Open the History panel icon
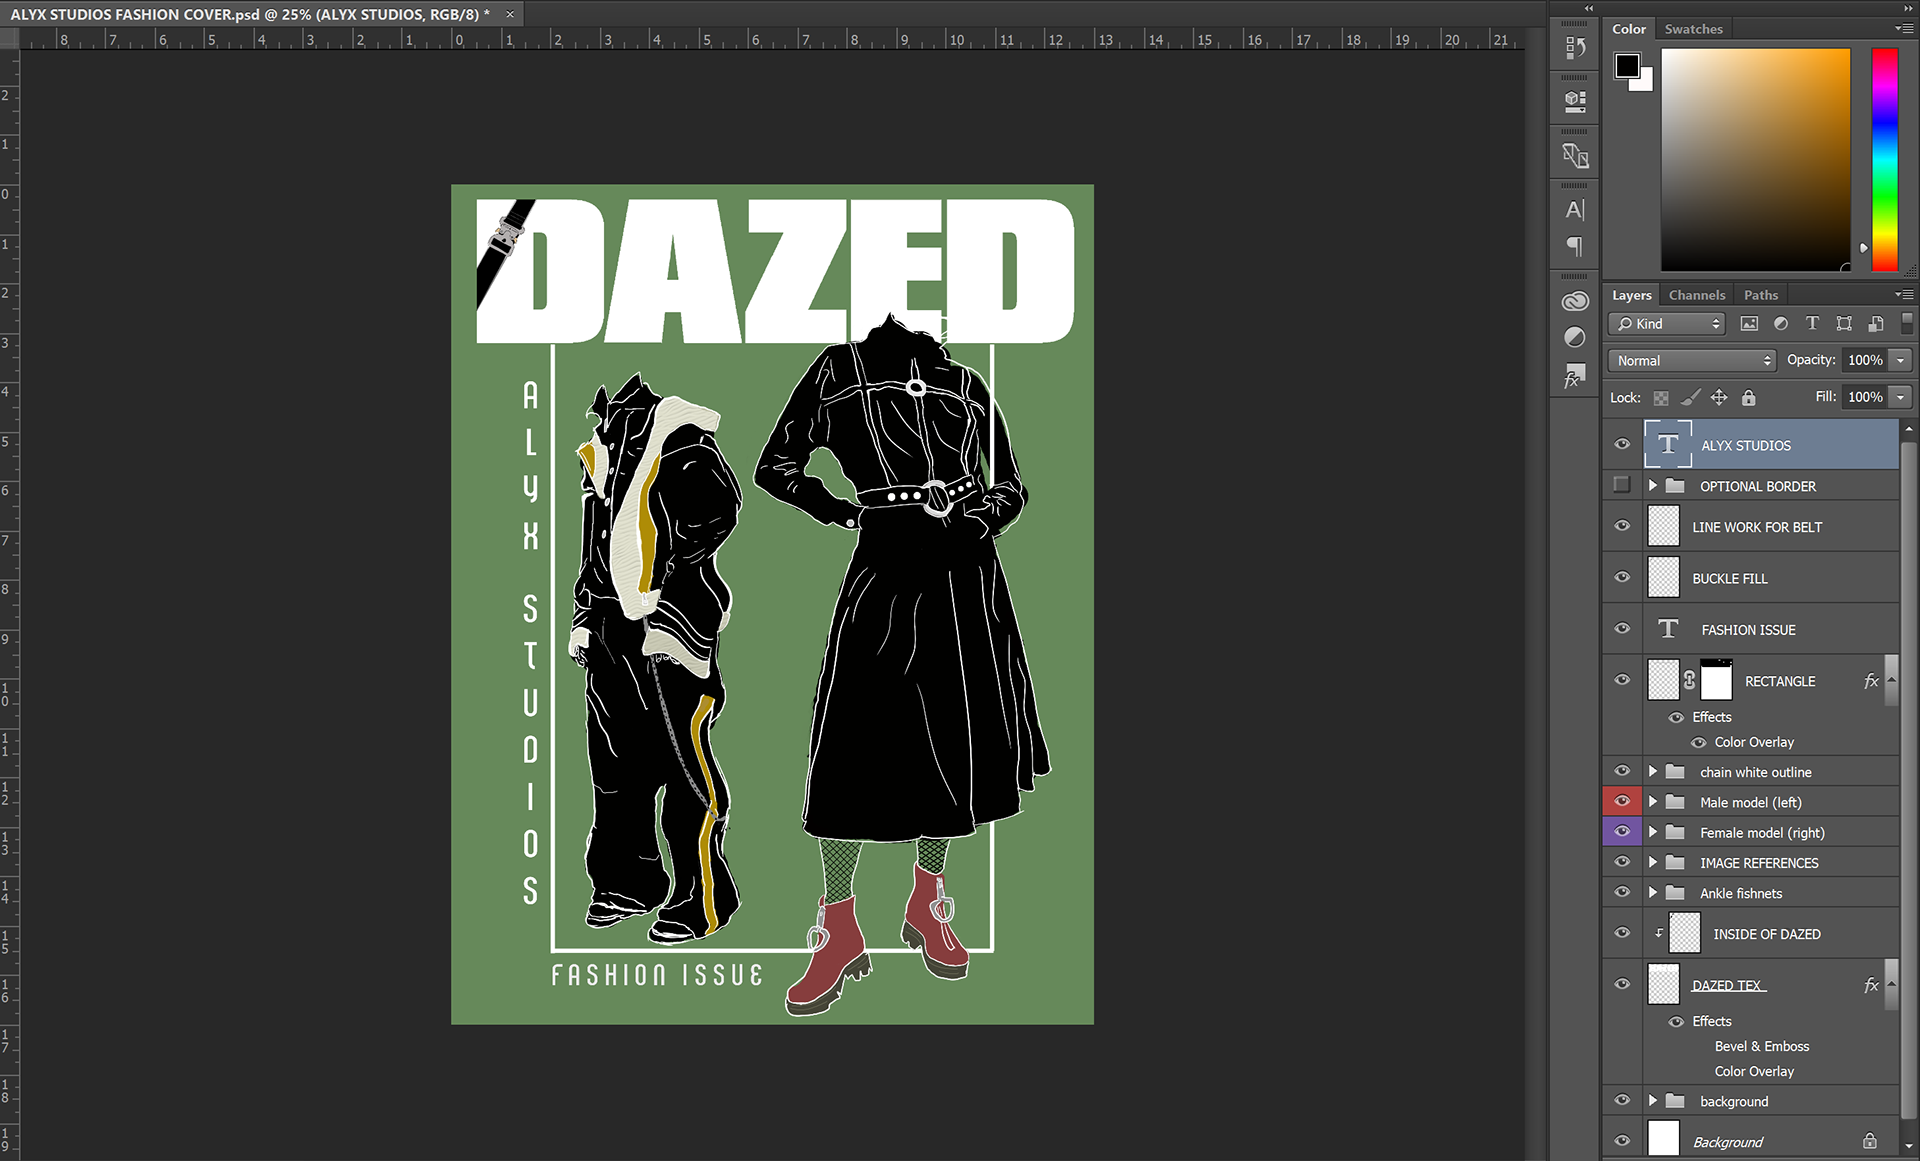The height and width of the screenshot is (1161, 1920). (1575, 47)
